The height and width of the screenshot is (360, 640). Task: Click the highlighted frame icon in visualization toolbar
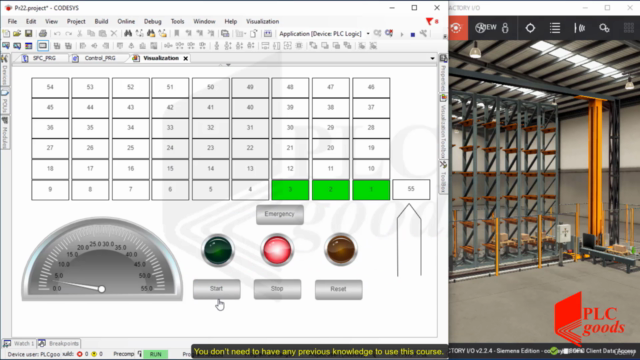click(x=42, y=46)
